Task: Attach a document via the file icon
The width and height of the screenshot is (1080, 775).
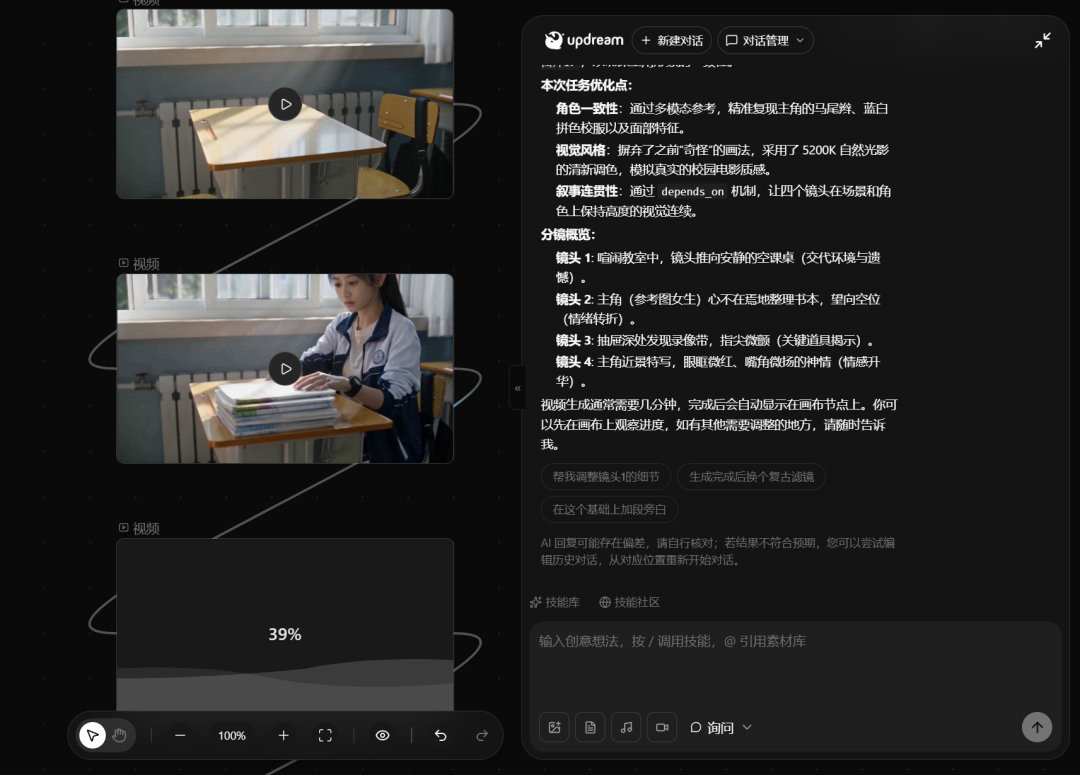Action: point(590,727)
